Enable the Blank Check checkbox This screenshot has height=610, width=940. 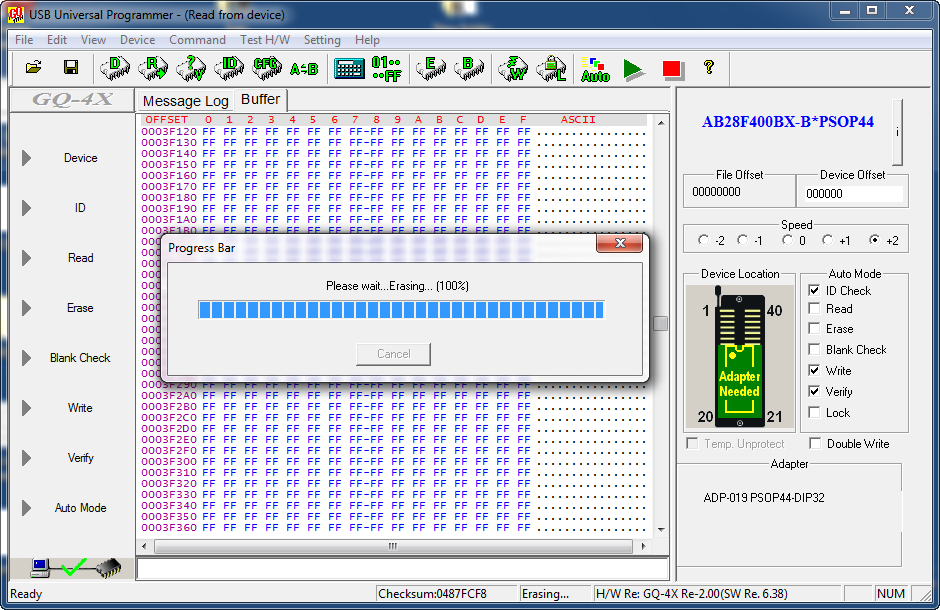pyautogui.click(x=815, y=350)
